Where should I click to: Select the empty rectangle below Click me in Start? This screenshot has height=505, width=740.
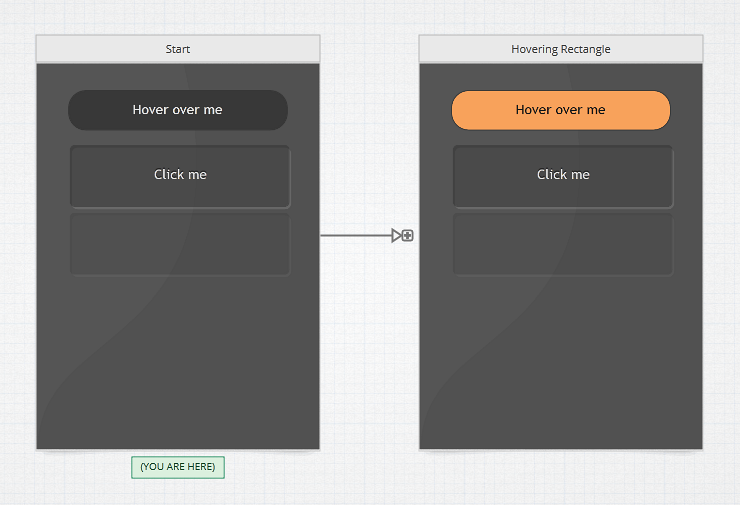tap(180, 244)
